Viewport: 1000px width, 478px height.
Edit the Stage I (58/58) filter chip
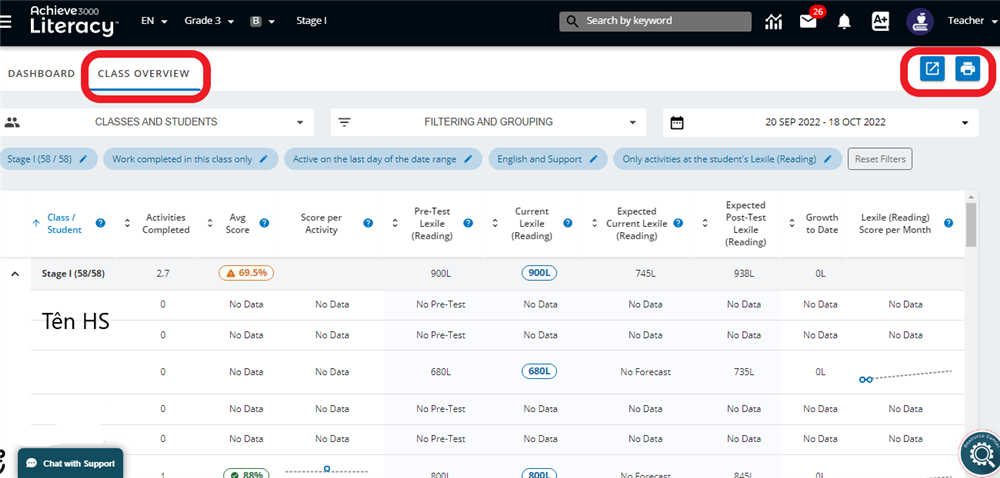point(84,159)
